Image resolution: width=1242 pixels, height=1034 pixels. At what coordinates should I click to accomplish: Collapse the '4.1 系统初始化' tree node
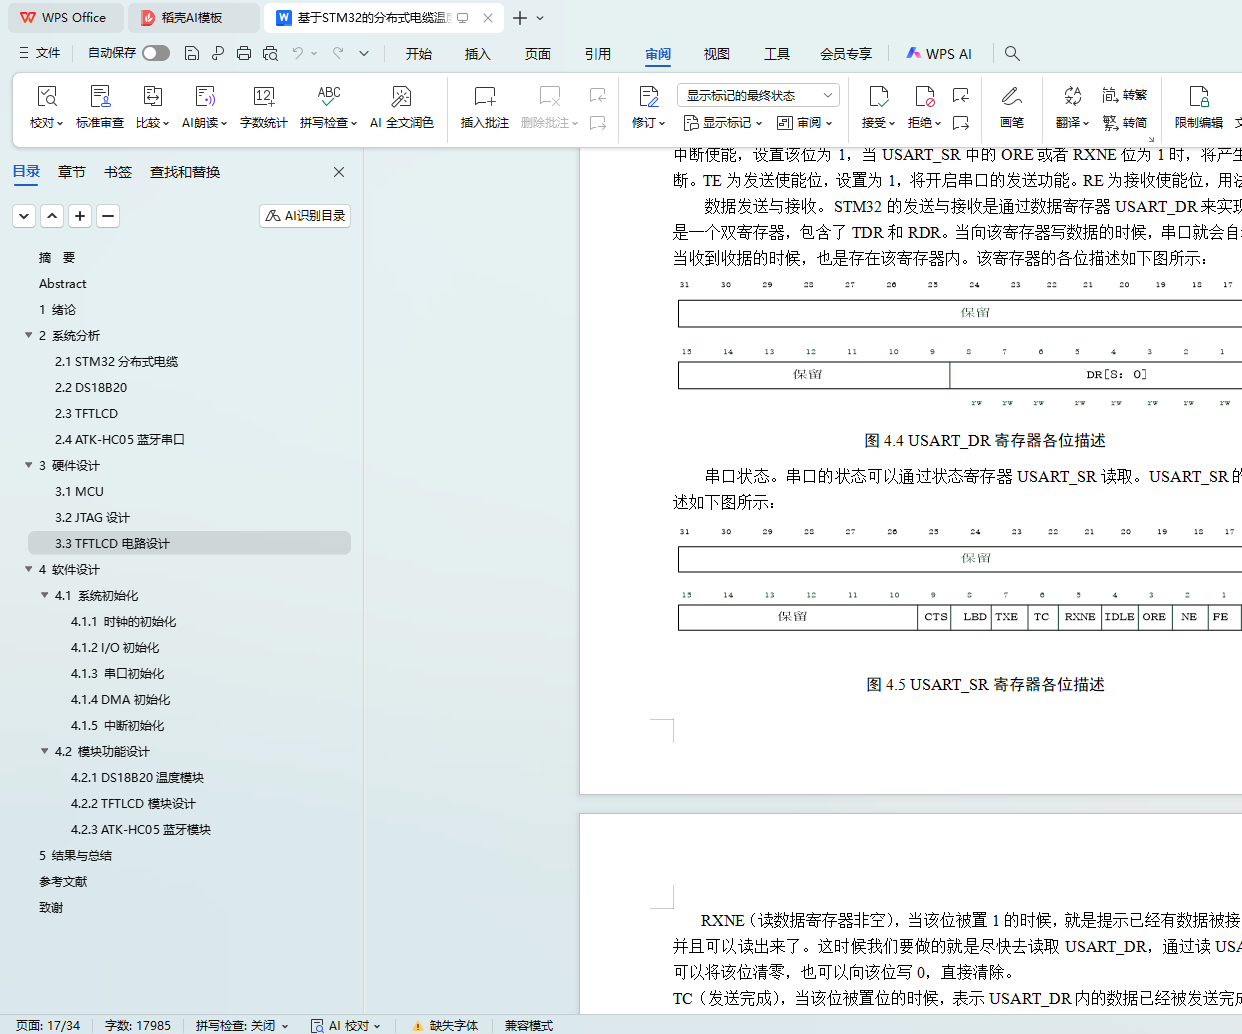point(45,595)
